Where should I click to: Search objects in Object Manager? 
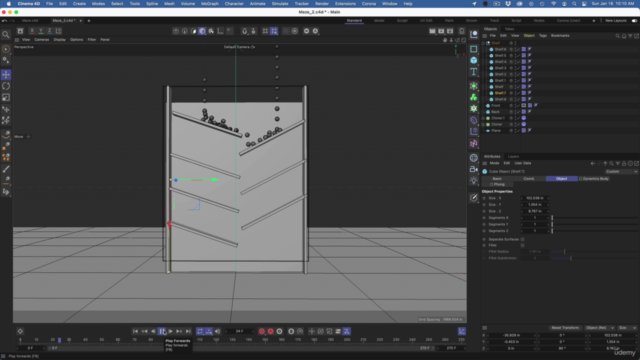[617, 36]
